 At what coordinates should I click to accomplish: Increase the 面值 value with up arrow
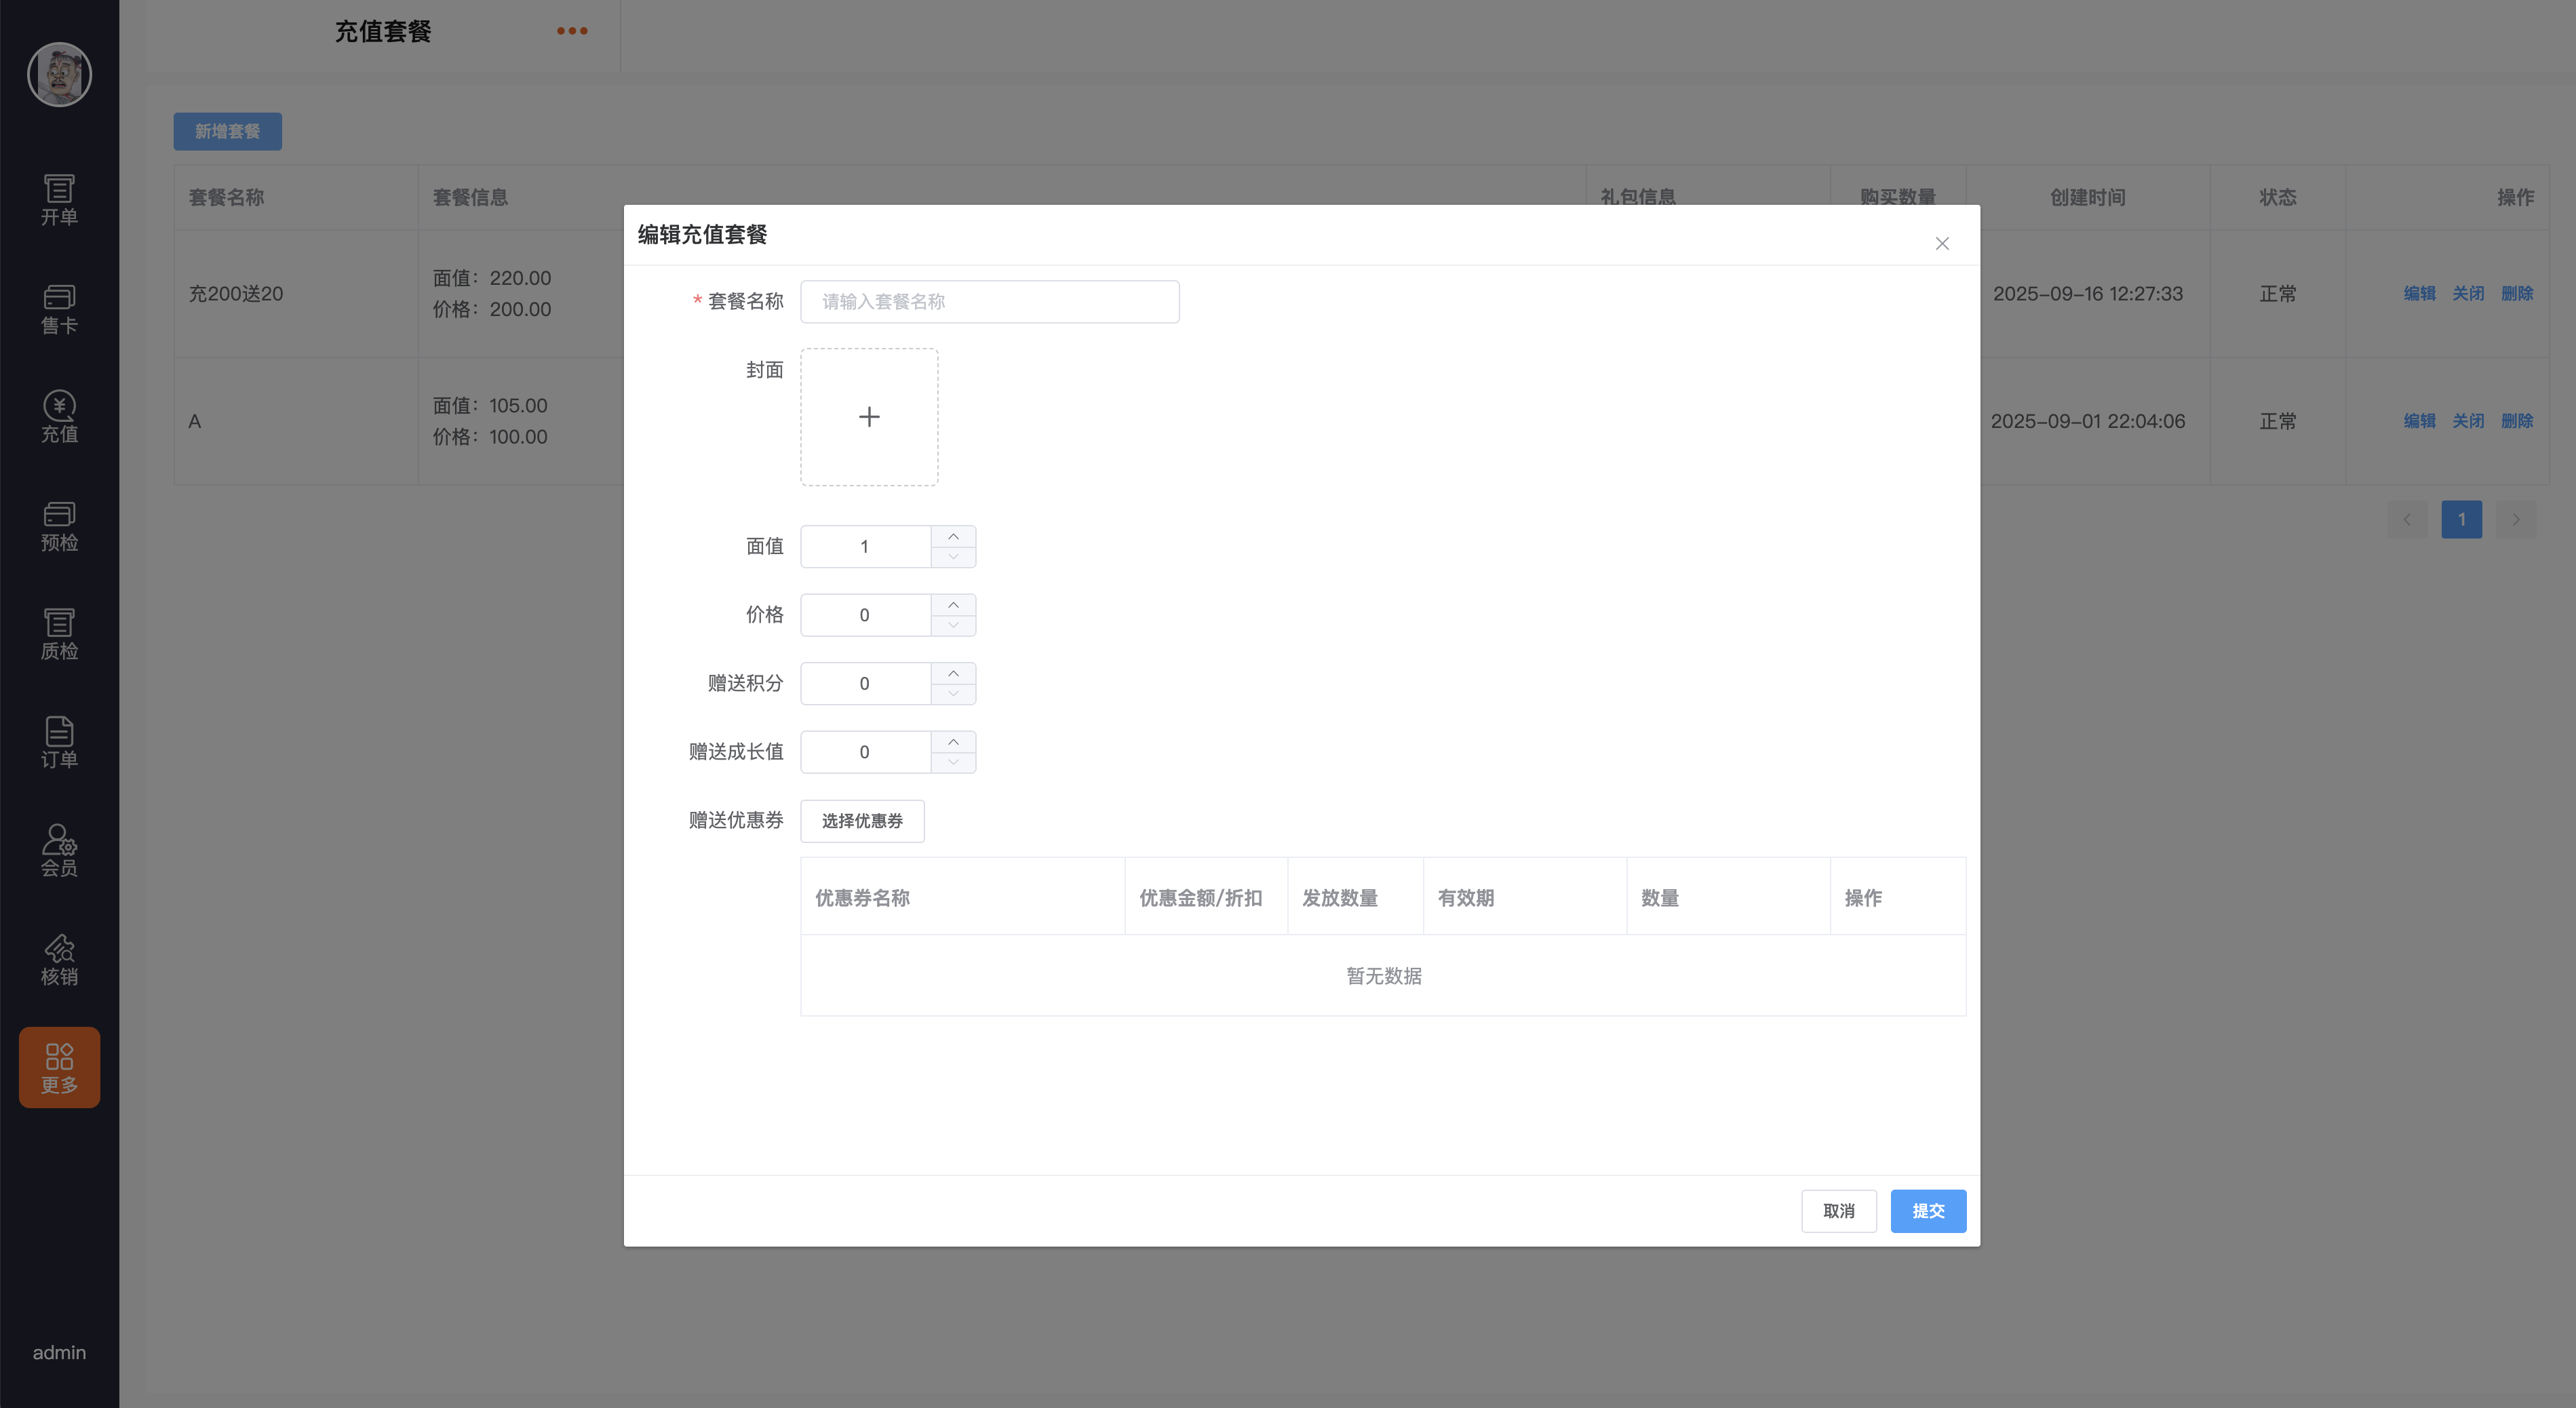tap(953, 537)
